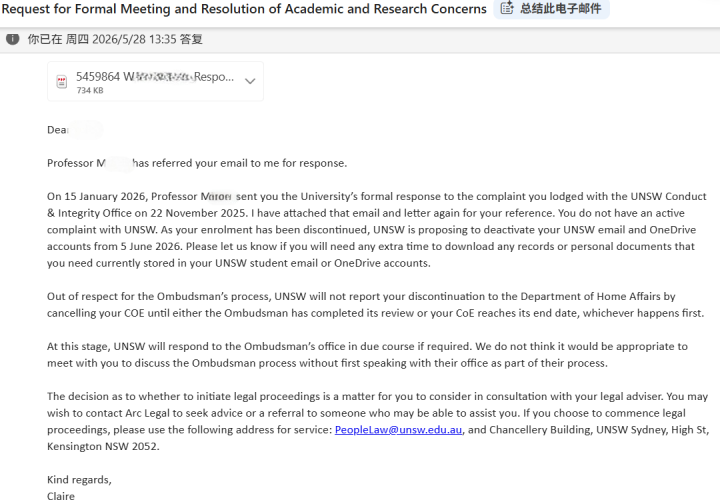Click the dark info icon in reply bar
This screenshot has height=504, width=720.
(12, 39)
